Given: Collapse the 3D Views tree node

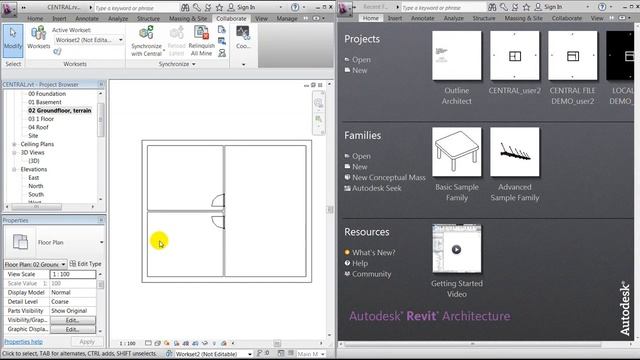Looking at the screenshot, I should point(14,153).
